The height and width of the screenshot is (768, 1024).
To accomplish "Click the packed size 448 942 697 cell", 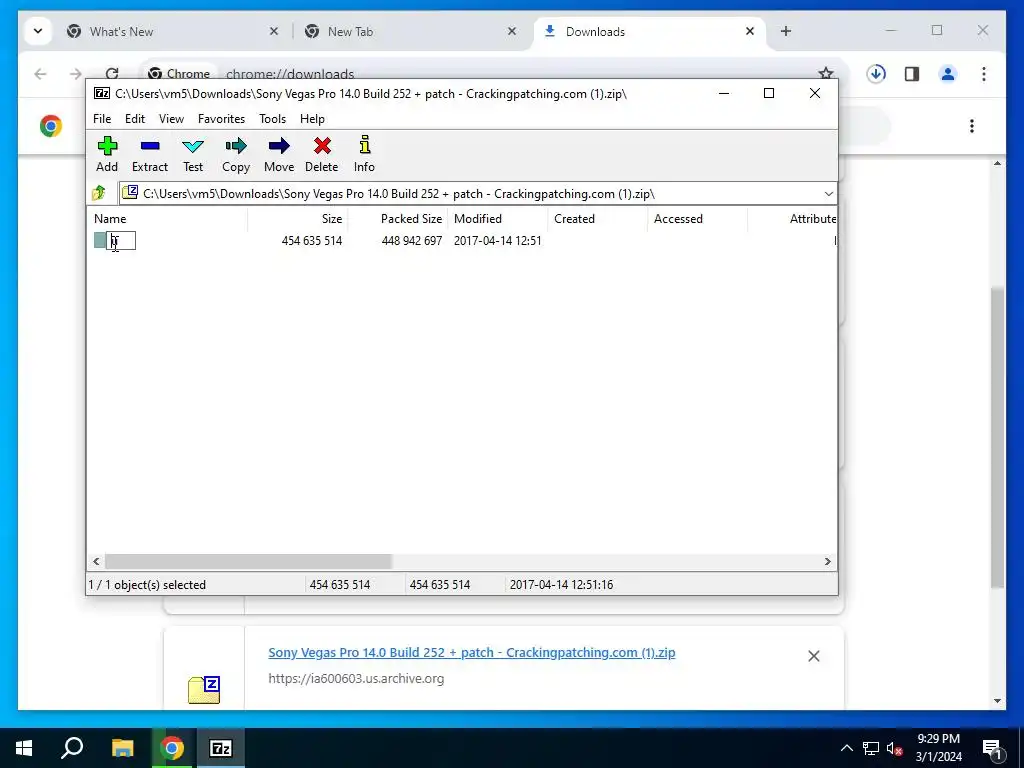I will [411, 241].
